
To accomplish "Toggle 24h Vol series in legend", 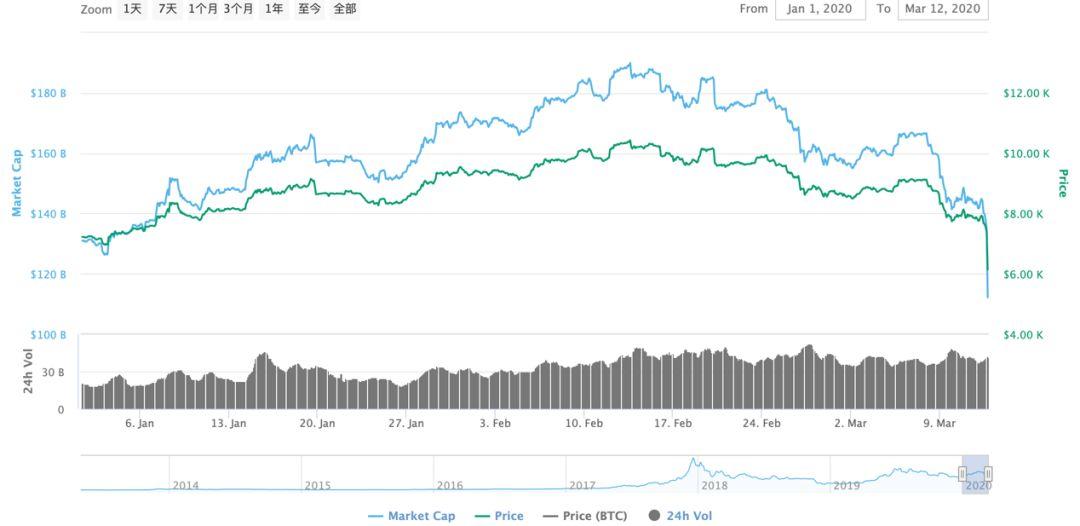I will point(680,516).
